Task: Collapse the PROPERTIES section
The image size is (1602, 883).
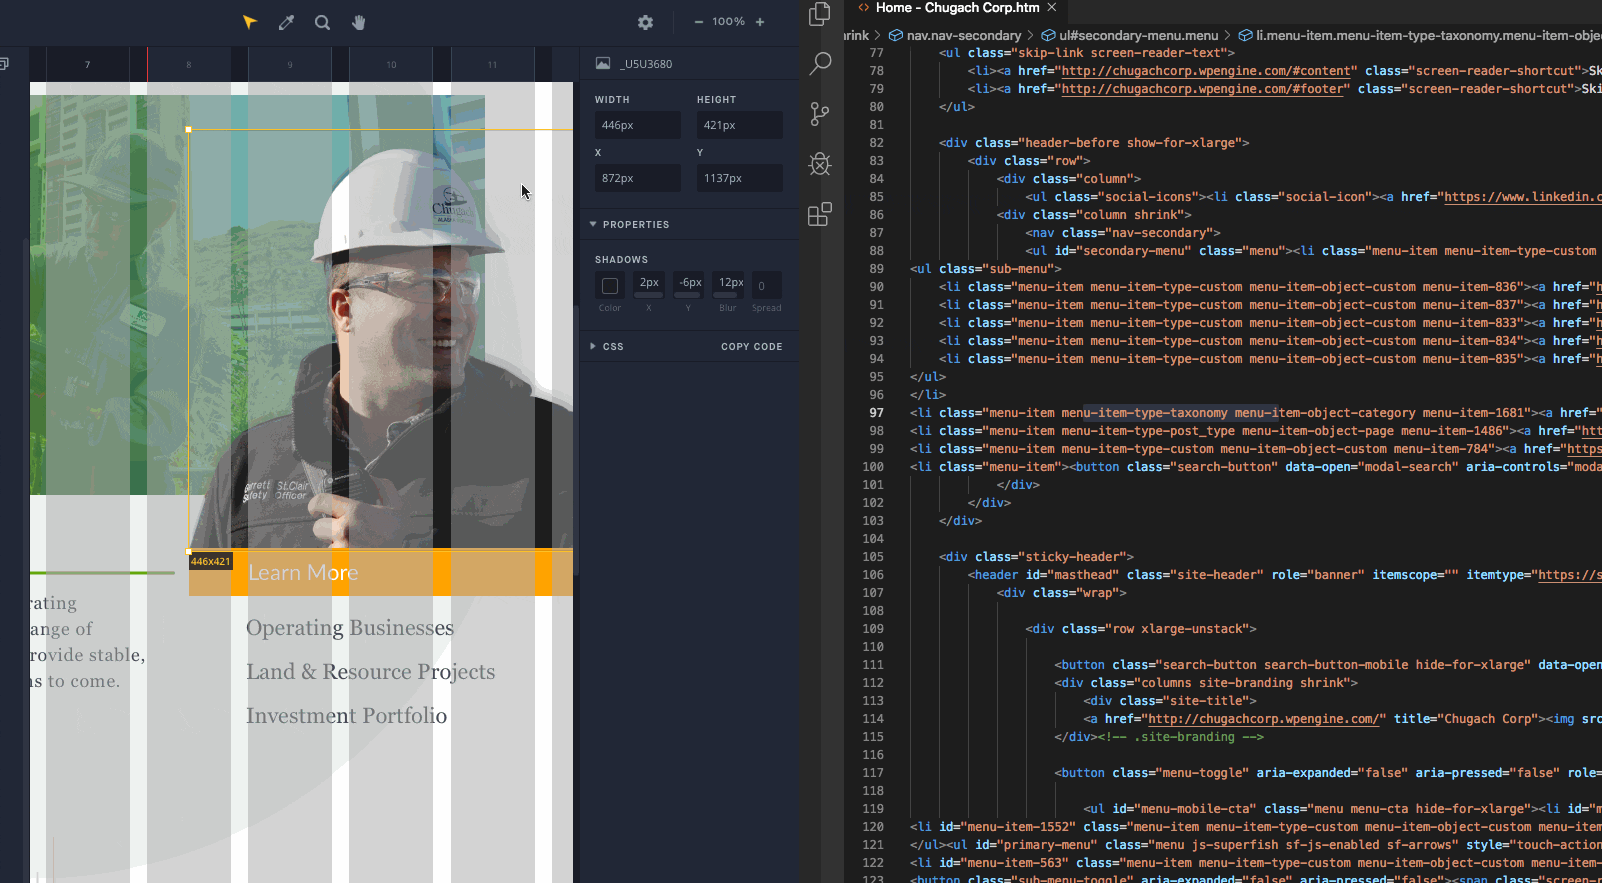Action: click(x=593, y=225)
